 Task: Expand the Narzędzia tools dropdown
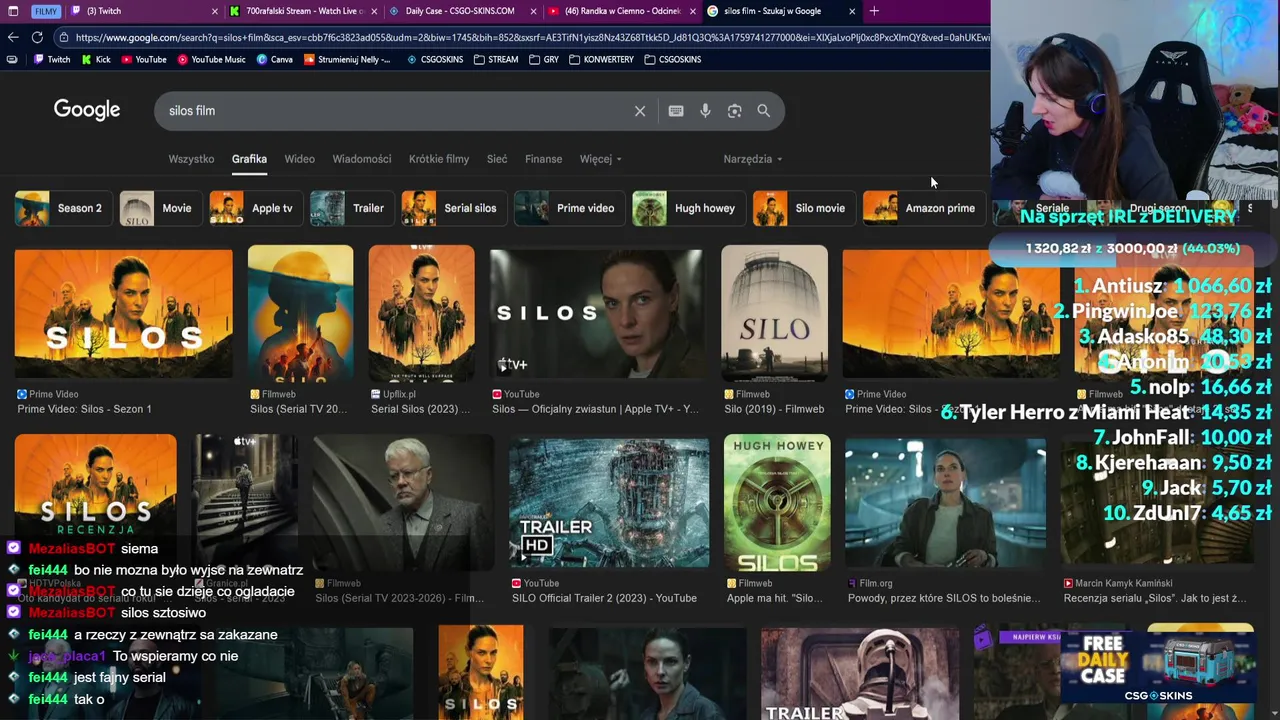(x=752, y=159)
